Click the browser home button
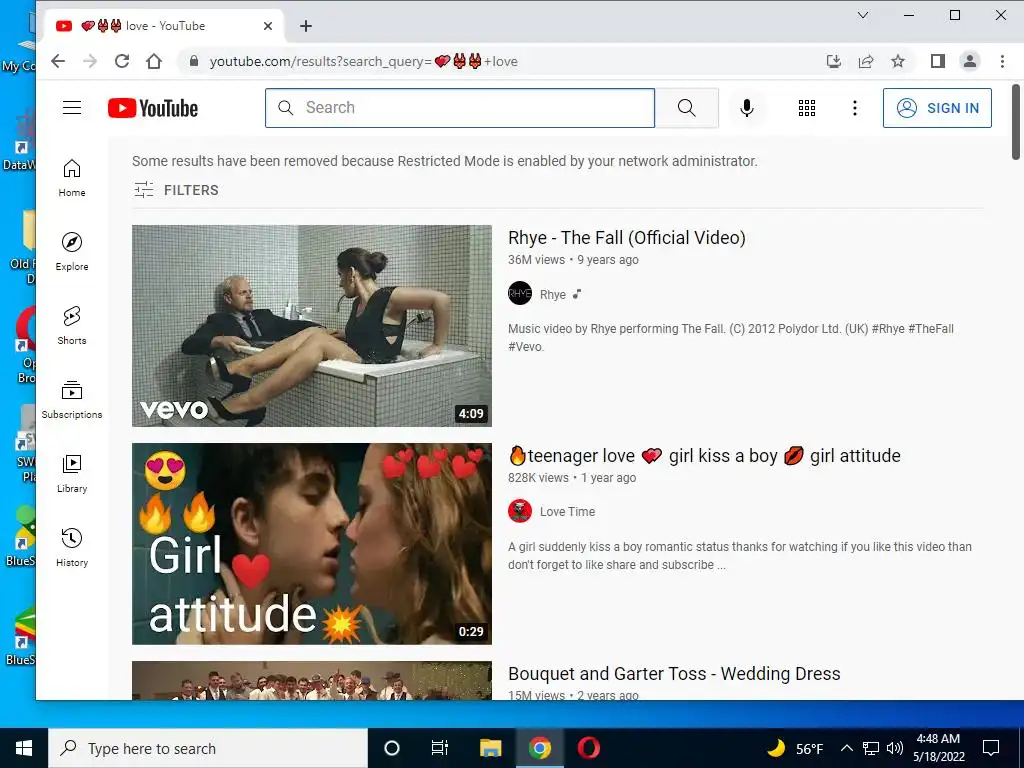The width and height of the screenshot is (1024, 768). 154,61
